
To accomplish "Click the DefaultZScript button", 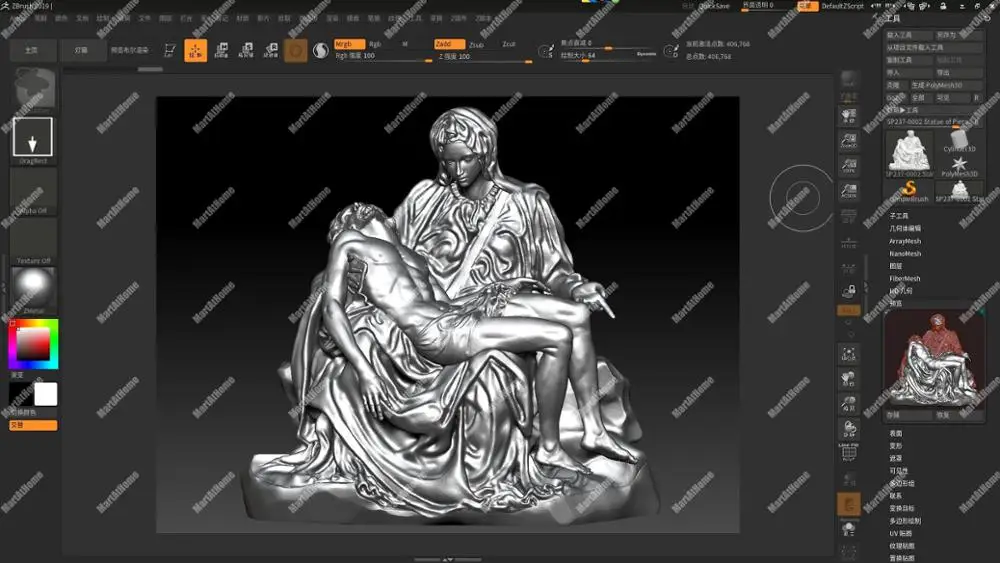I will pos(842,6).
